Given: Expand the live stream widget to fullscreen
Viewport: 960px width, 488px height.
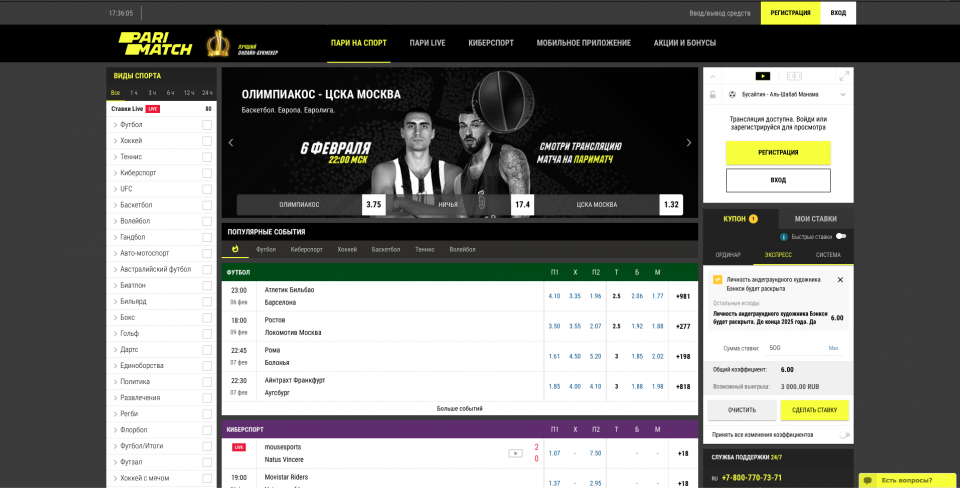Looking at the screenshot, I should [x=844, y=75].
